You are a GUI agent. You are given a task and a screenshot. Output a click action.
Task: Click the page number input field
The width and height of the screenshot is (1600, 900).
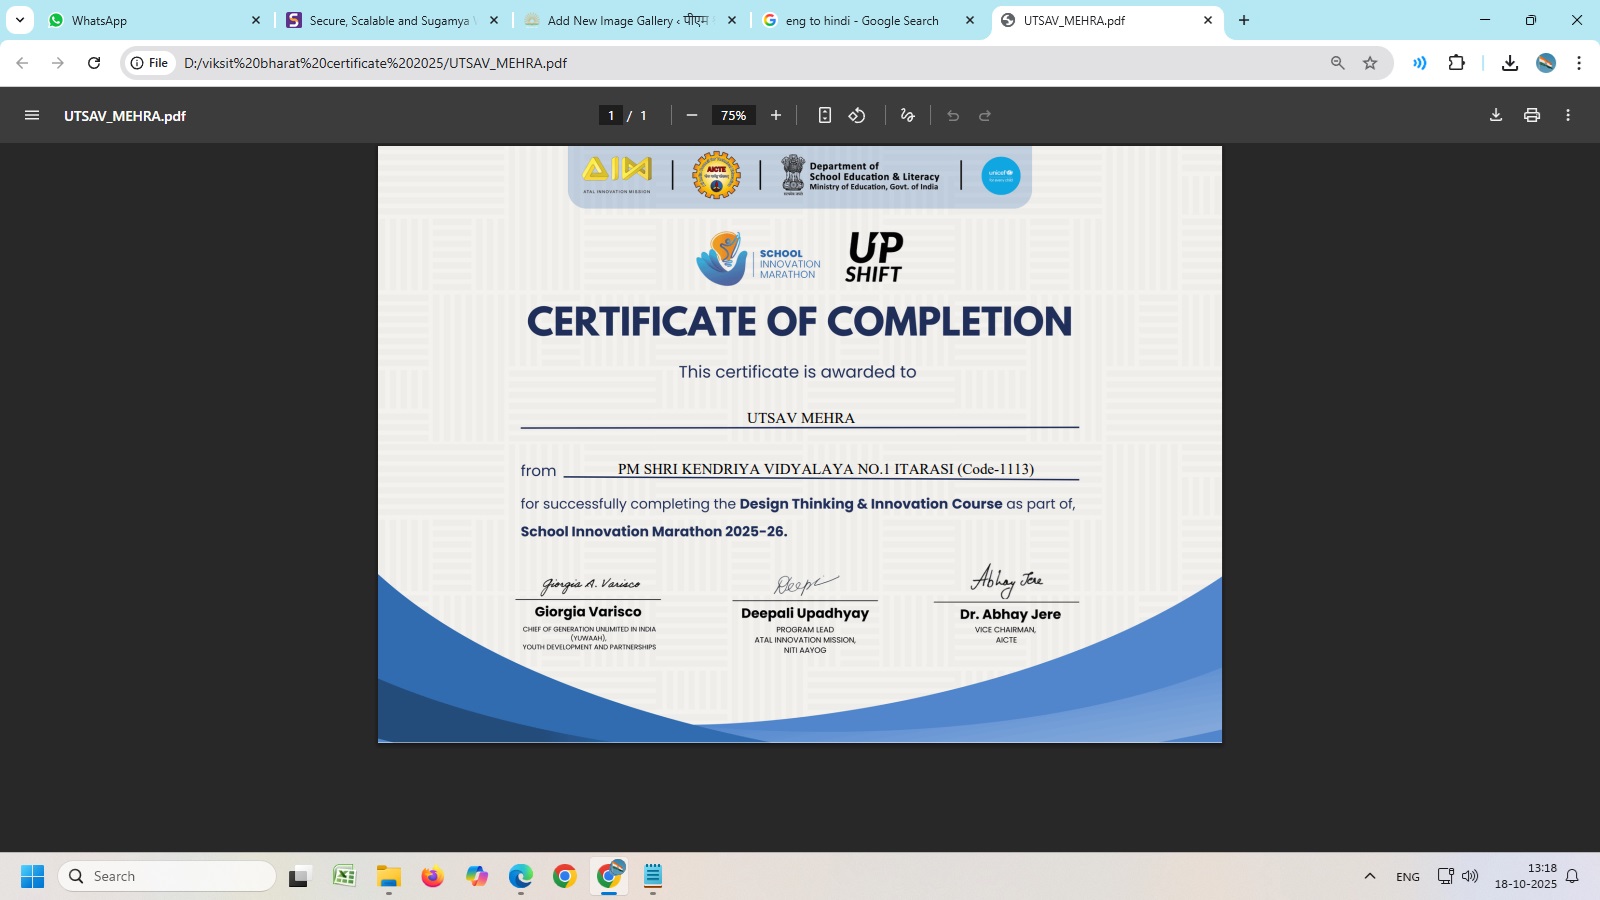(x=611, y=115)
